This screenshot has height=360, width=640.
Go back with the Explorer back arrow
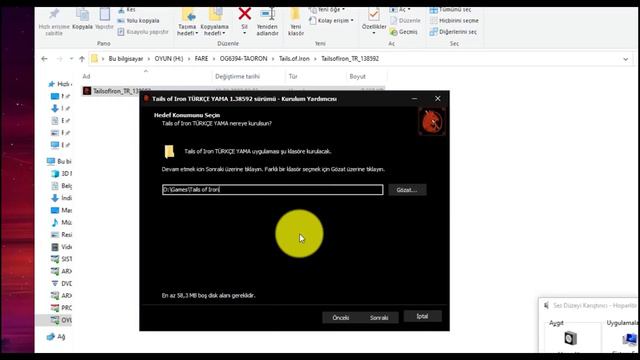(x=44, y=59)
